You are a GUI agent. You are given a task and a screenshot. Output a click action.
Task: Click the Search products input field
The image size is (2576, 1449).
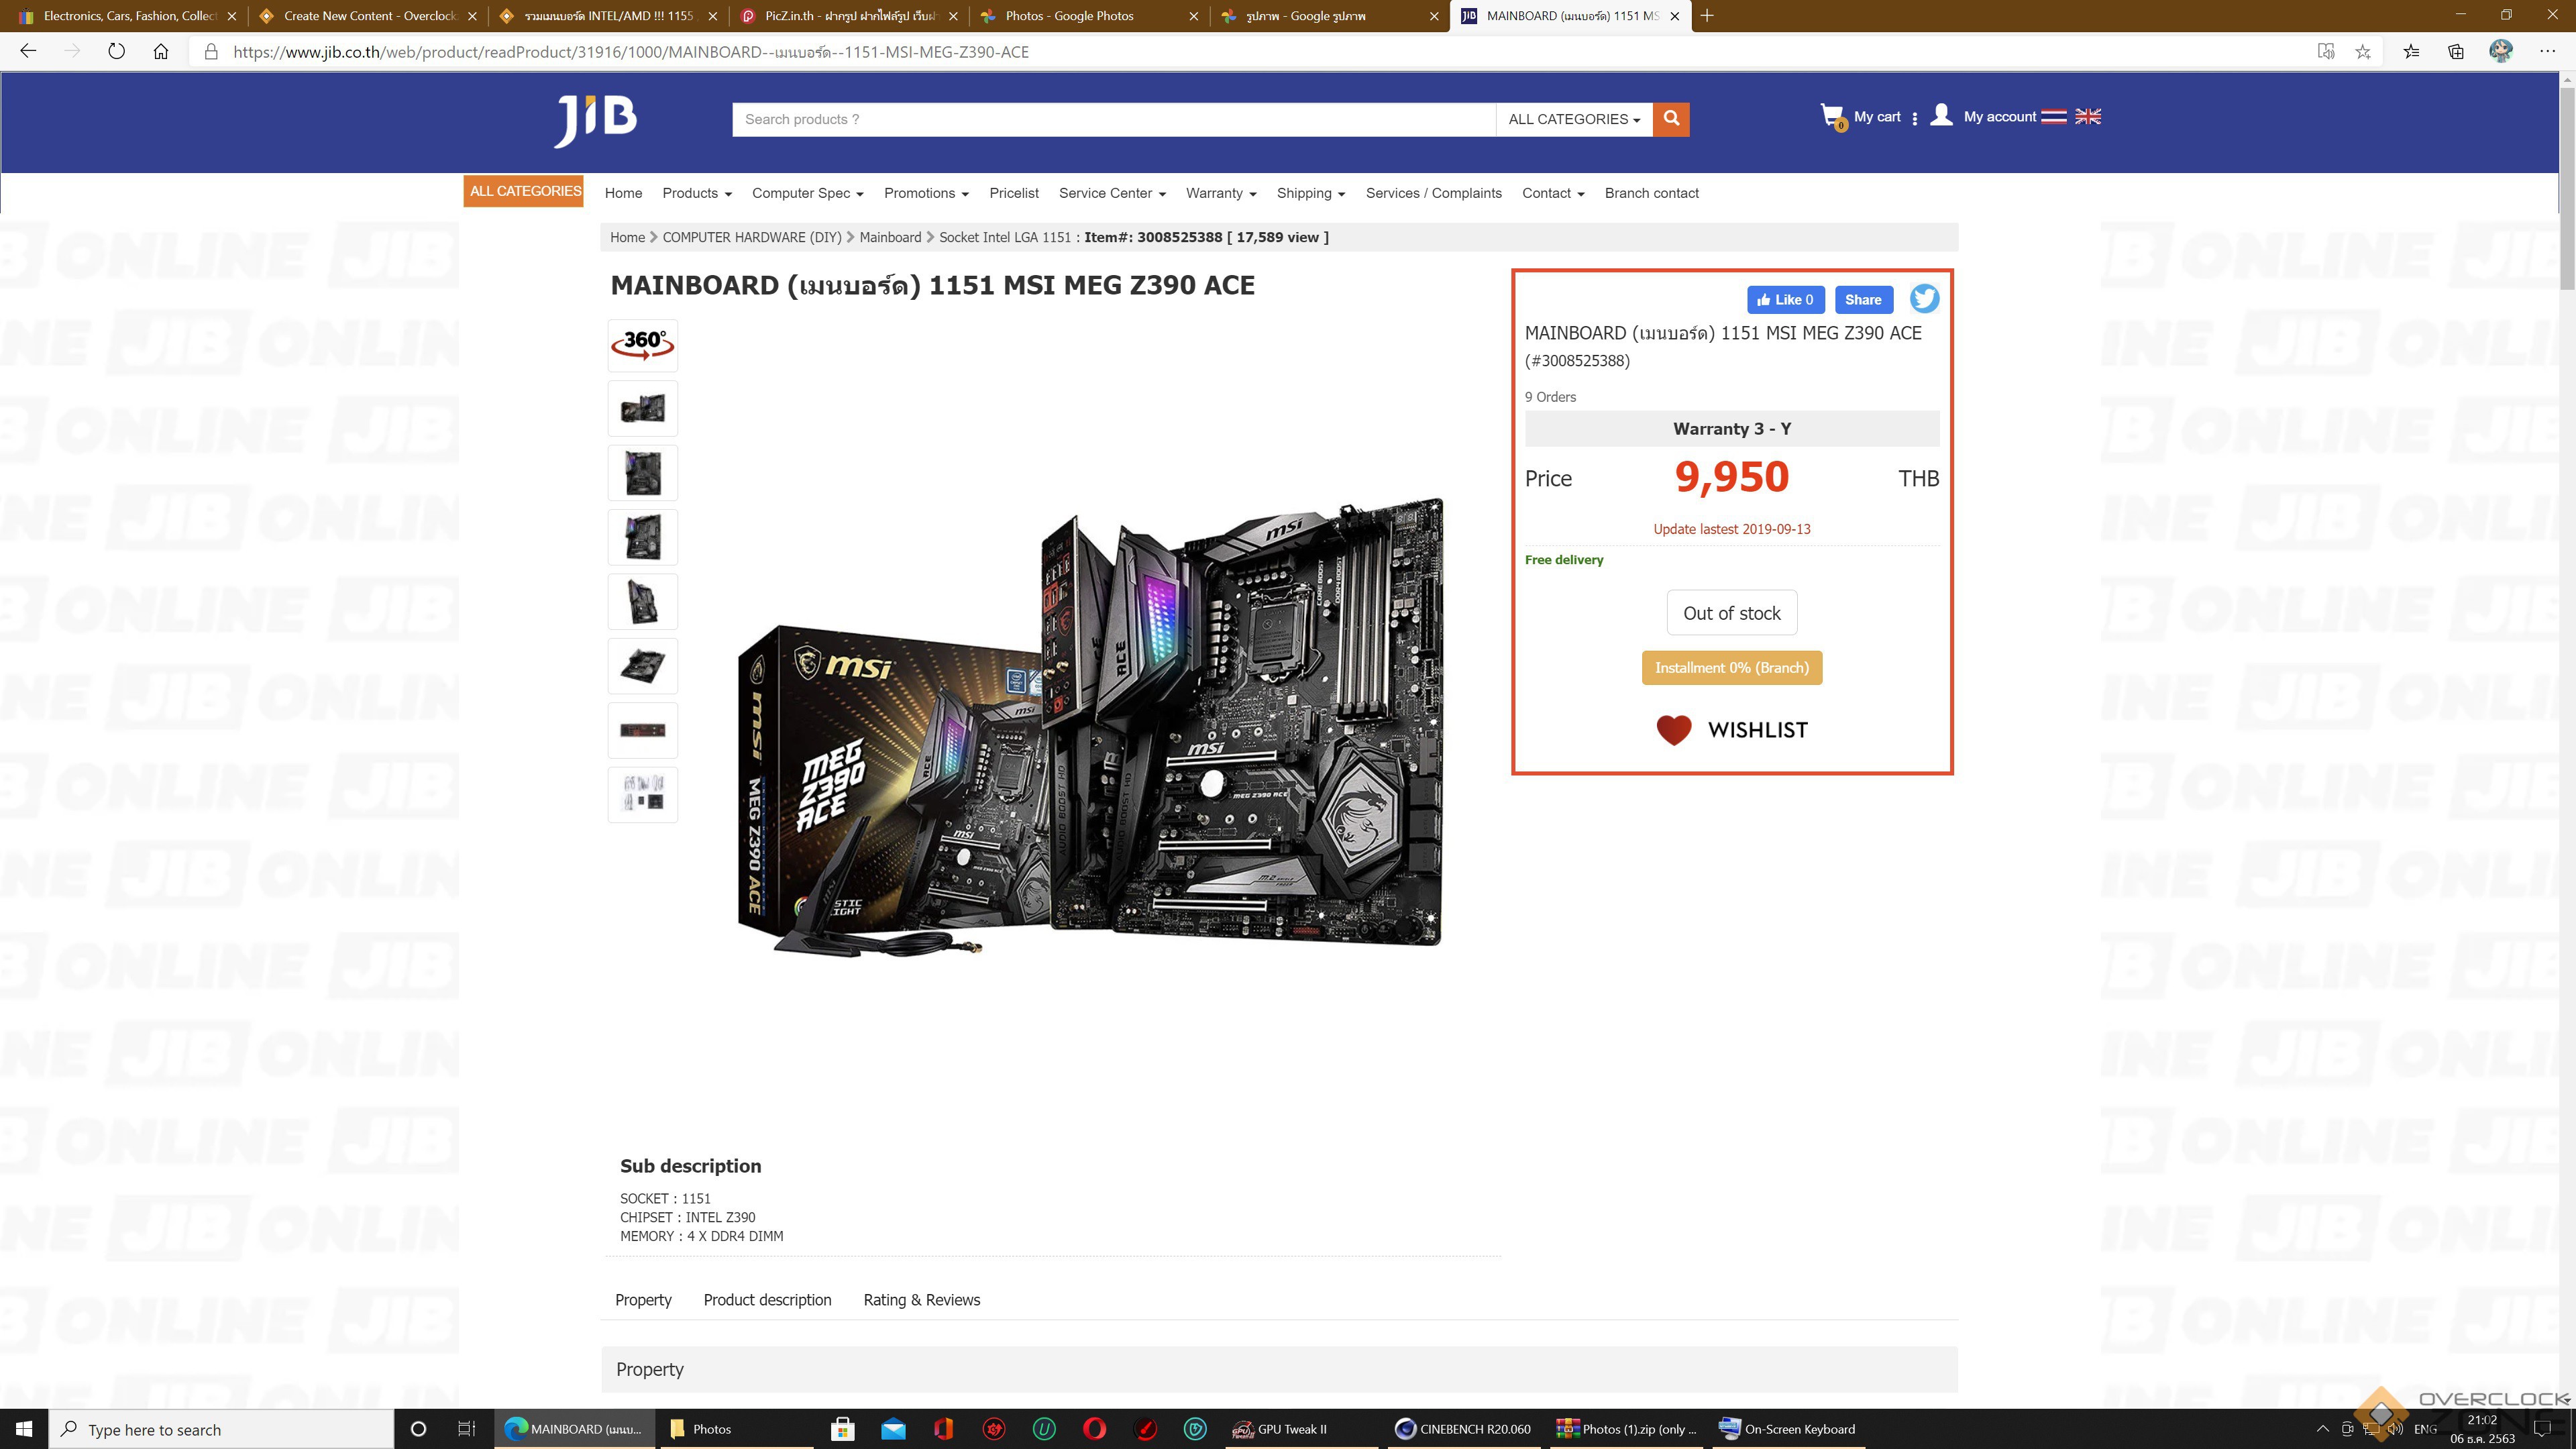coord(1114,119)
